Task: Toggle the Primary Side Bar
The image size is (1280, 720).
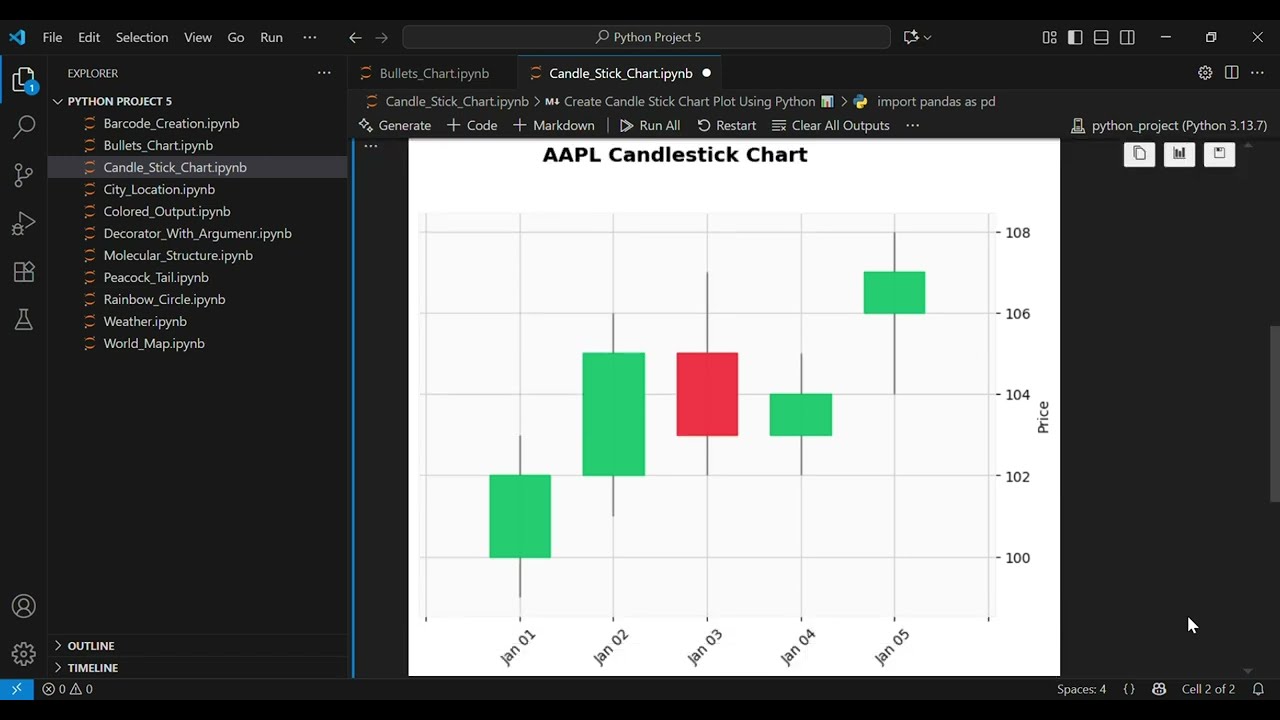Action: [1075, 37]
